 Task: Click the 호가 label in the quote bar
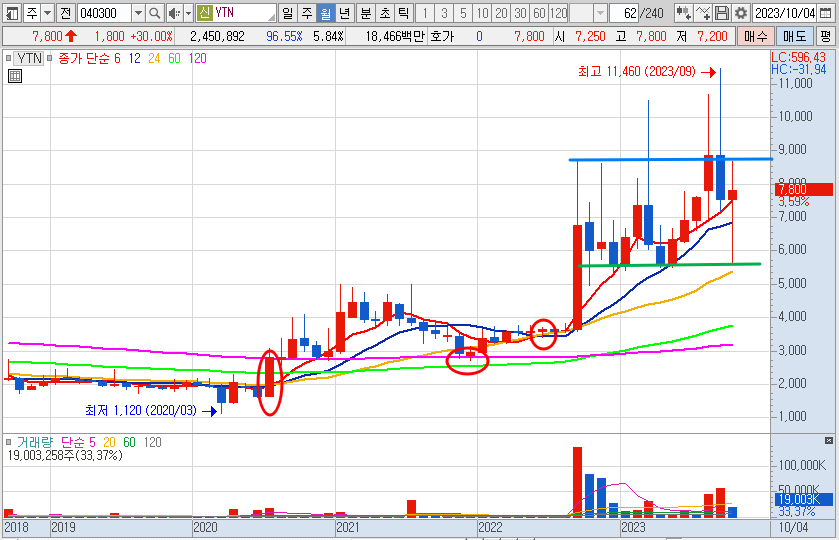(x=442, y=36)
